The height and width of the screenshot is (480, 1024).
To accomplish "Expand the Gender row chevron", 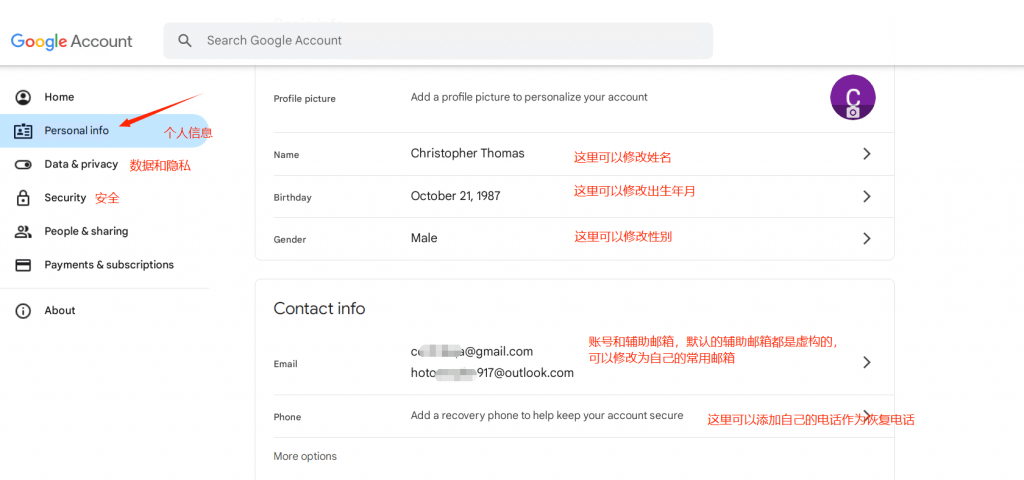I will pos(867,238).
